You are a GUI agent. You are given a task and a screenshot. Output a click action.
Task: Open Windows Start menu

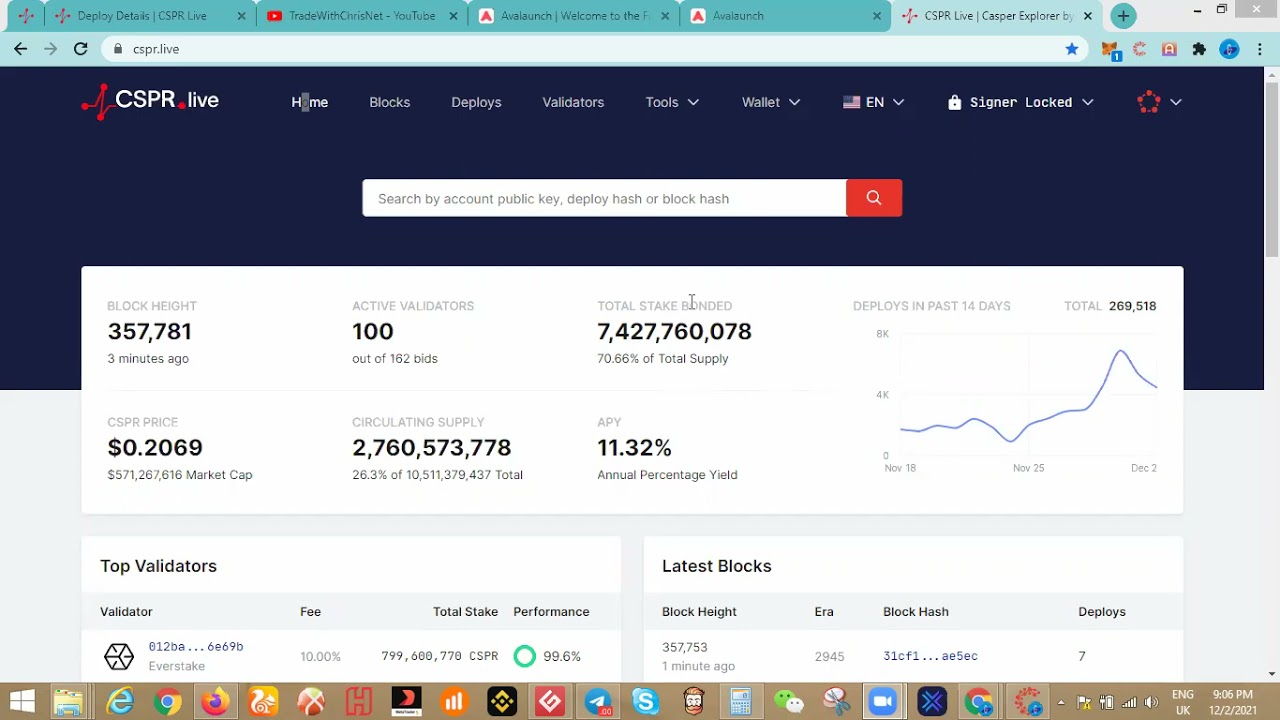click(x=22, y=702)
